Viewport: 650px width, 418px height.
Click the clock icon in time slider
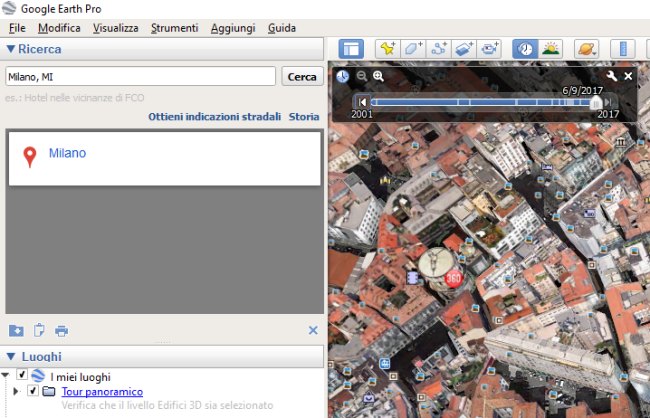[342, 76]
